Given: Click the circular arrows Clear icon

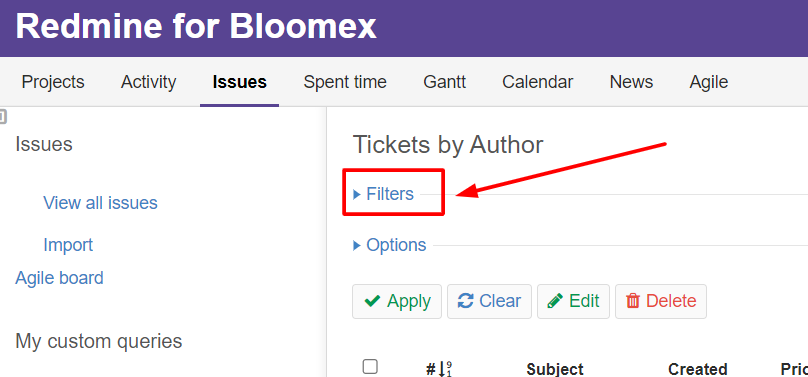Looking at the screenshot, I should pos(465,301).
